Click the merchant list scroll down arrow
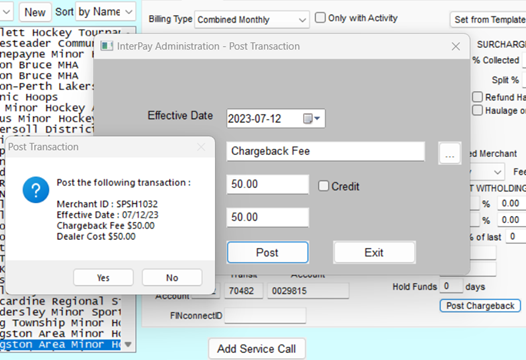Screen dimensions: 526x360 tap(128, 345)
